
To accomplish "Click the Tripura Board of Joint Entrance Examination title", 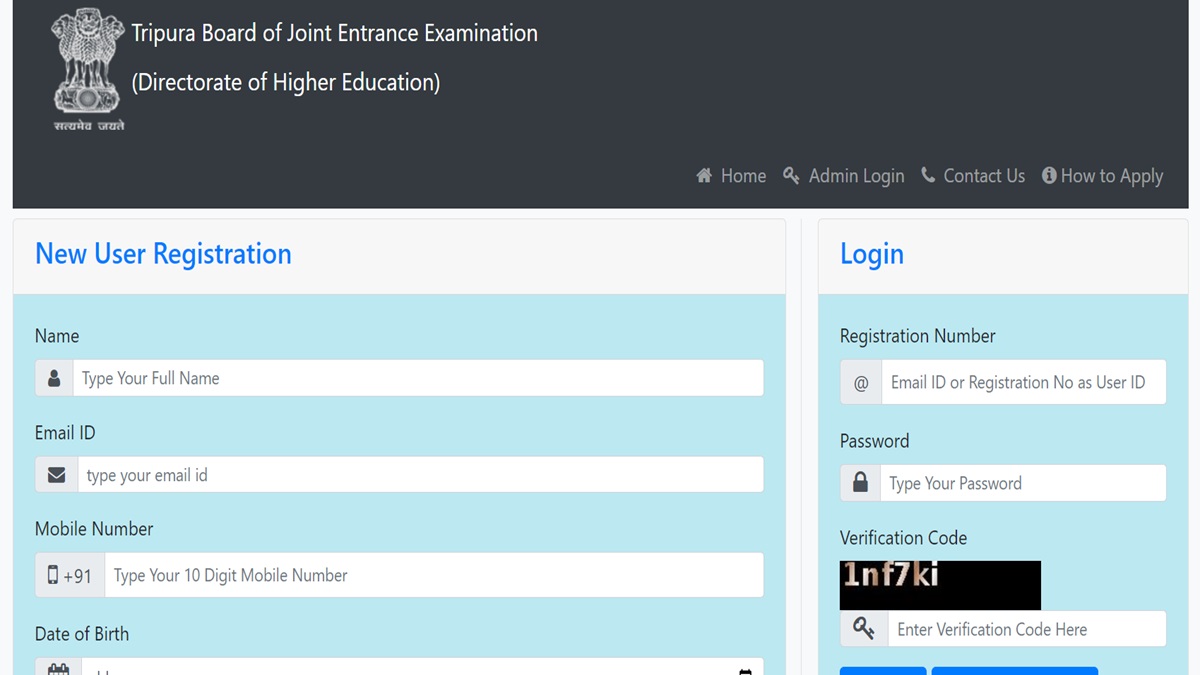I will click(335, 33).
